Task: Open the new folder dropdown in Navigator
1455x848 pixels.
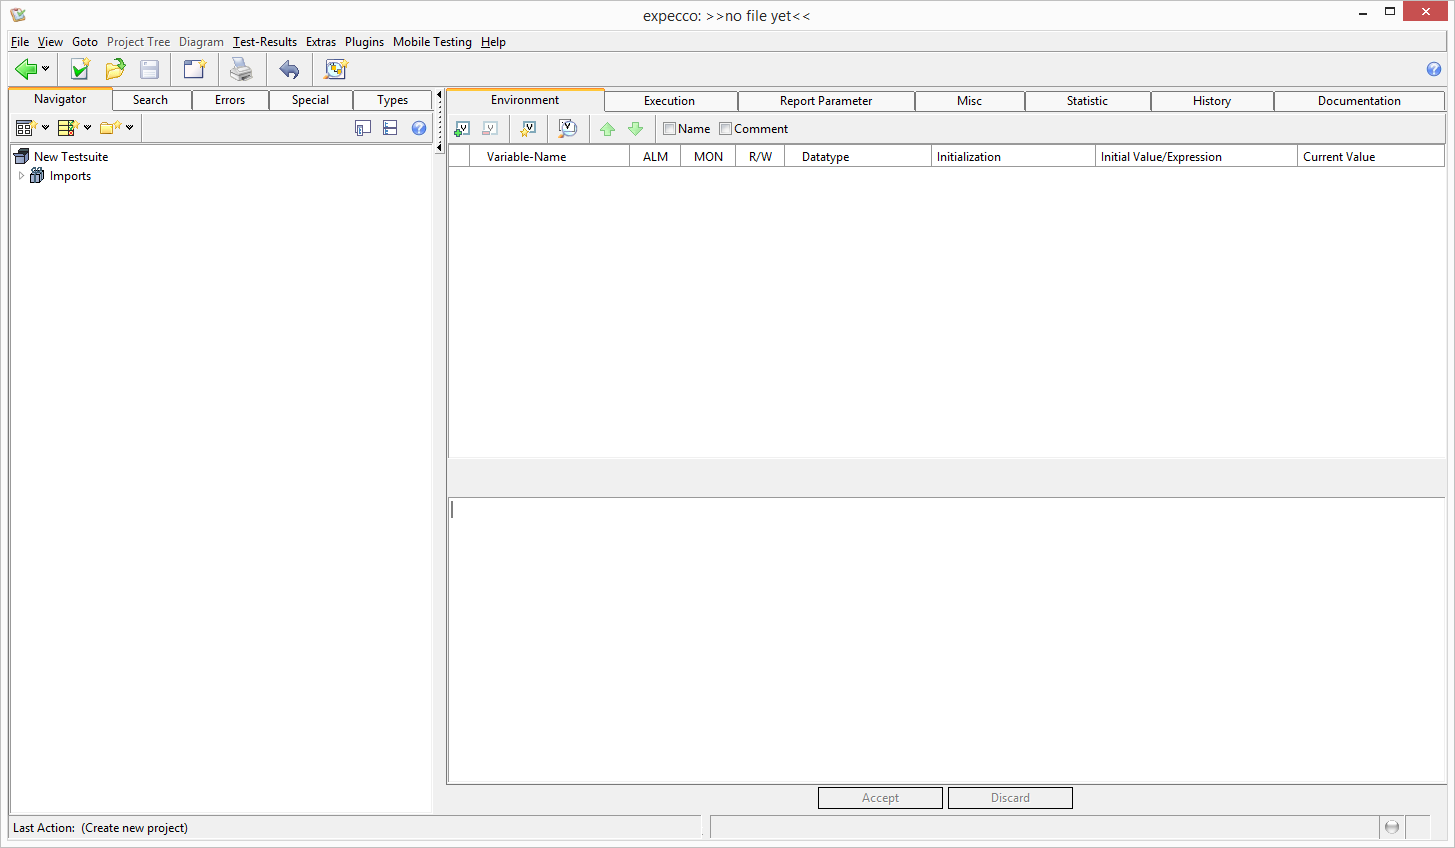Action: (x=129, y=128)
